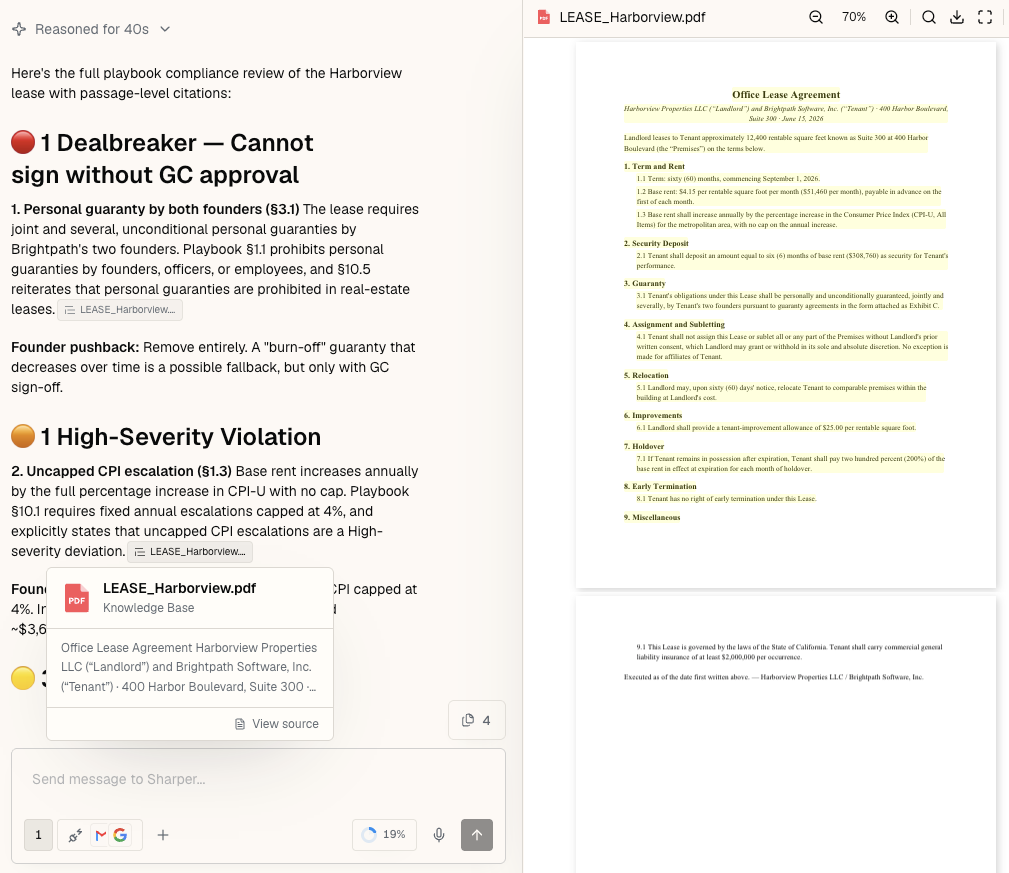
Task: Click the LEASE_Harborview.pdf viewer title
Action: point(632,17)
